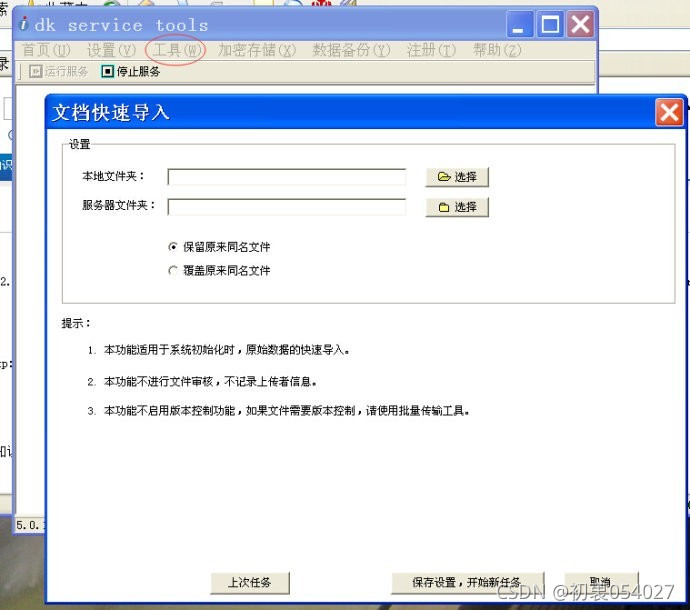Image resolution: width=690 pixels, height=610 pixels.
Task: Click the 上次任务 button
Action: [x=250, y=583]
